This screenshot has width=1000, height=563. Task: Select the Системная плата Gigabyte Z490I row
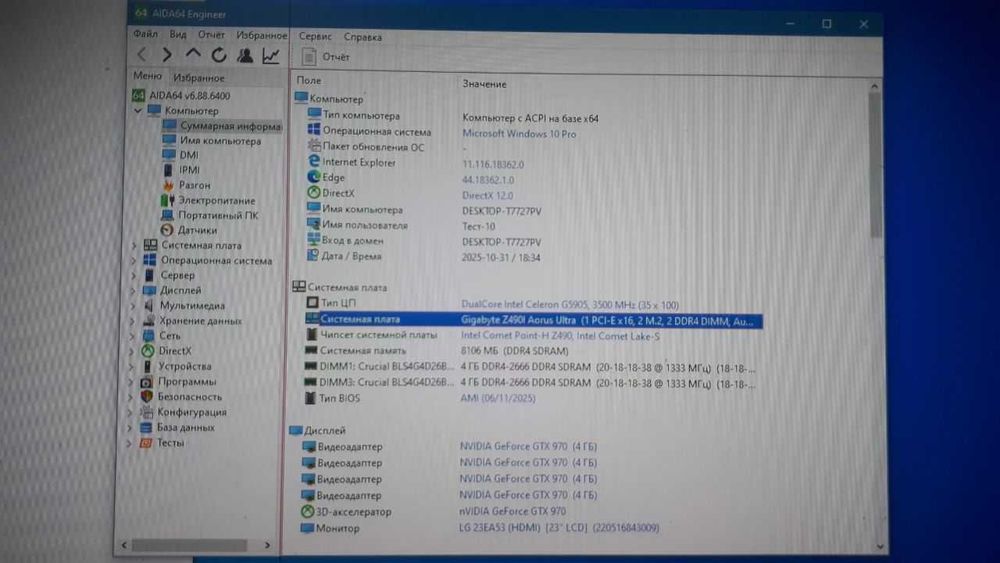coord(533,320)
